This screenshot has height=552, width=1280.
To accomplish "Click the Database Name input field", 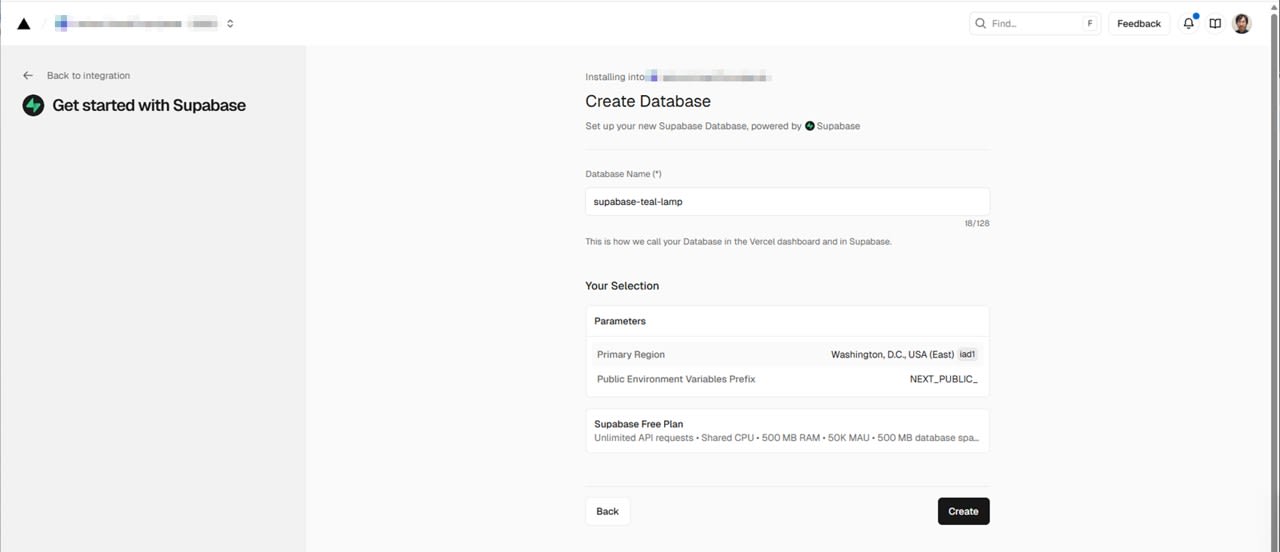I will 787,201.
